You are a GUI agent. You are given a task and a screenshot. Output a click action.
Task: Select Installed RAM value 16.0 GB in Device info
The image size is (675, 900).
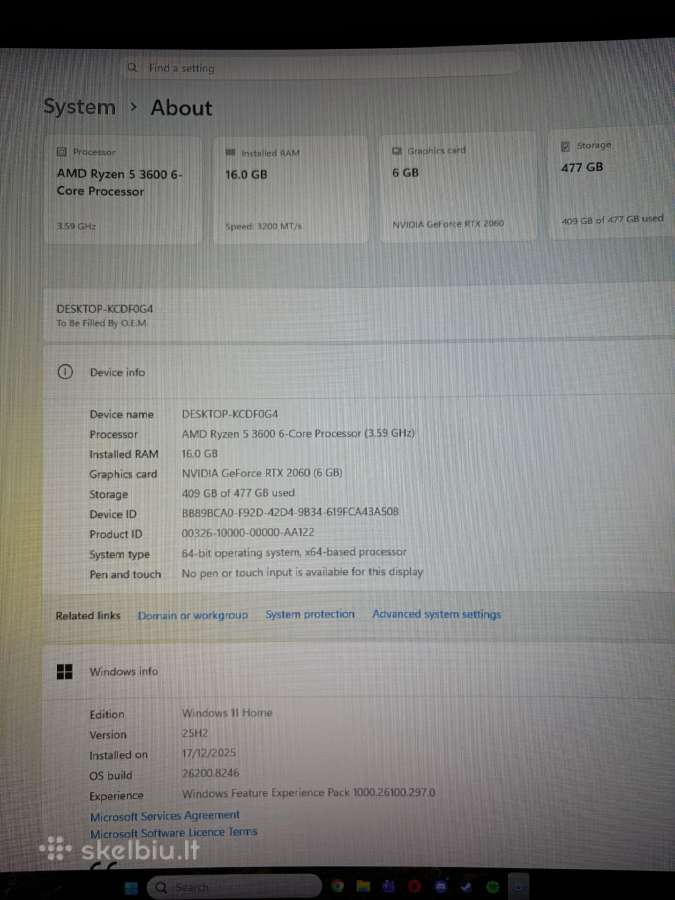(x=200, y=453)
